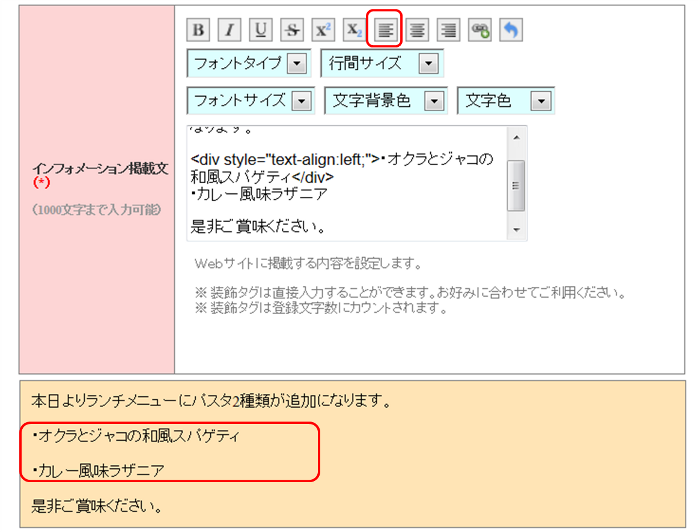Click the blue undo arrow icon
Screen dimensions: 700x532
[511, 30]
